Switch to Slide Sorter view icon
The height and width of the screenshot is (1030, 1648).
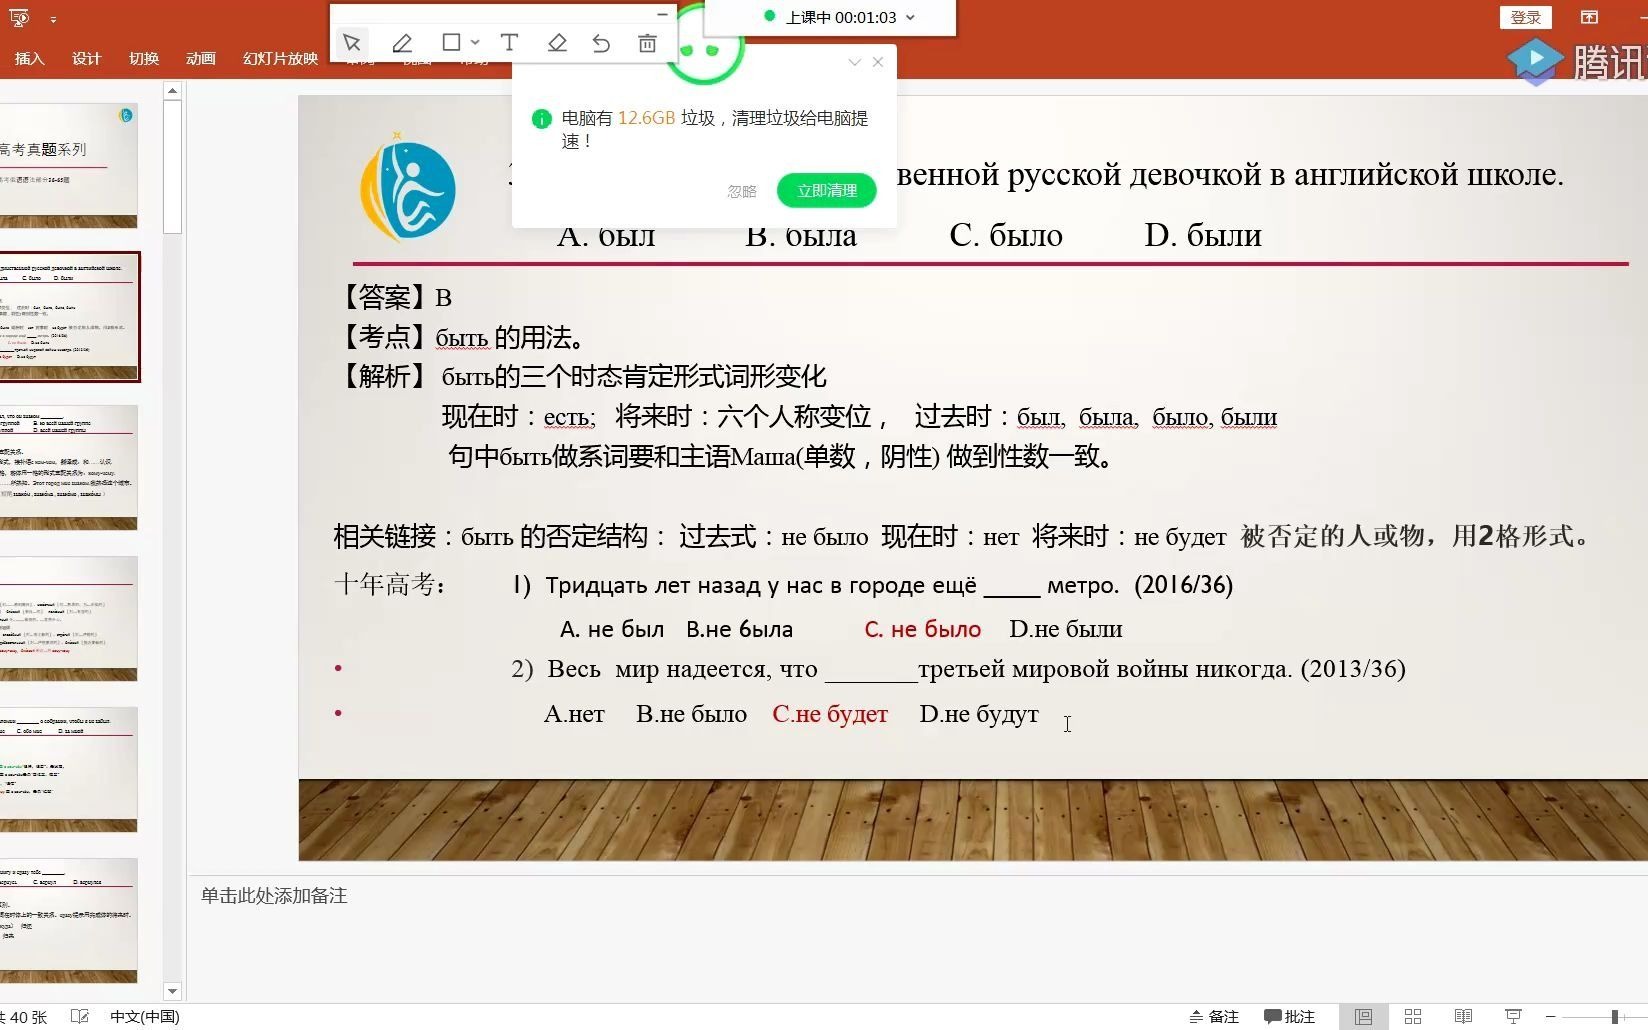tap(1413, 1017)
